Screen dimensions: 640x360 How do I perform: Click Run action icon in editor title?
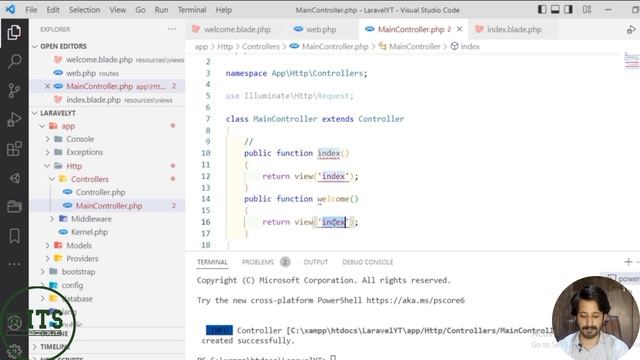coord(631,29)
